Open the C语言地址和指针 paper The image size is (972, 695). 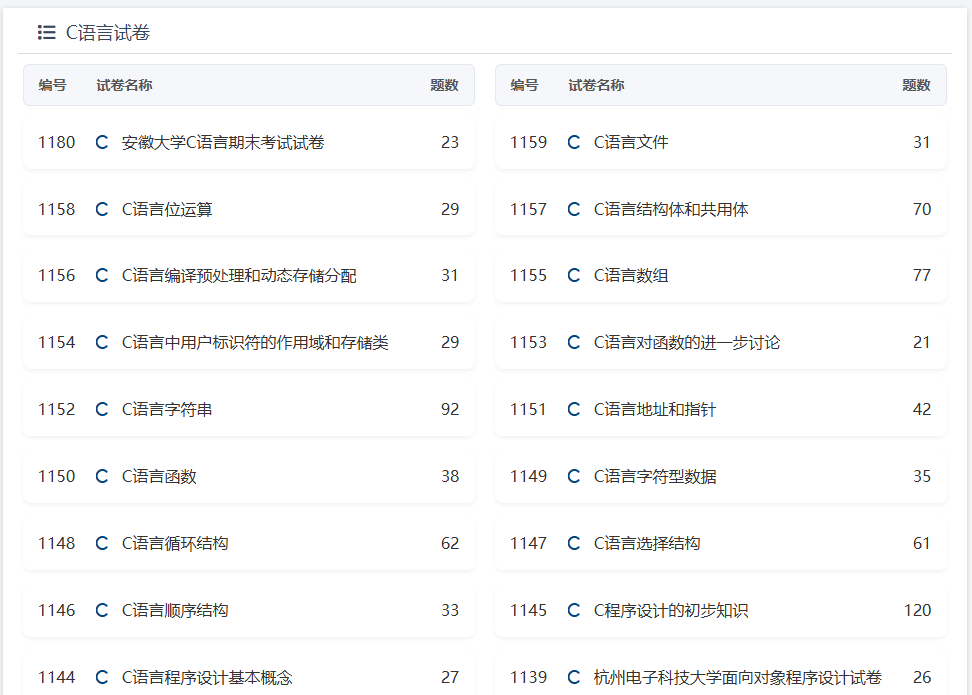point(655,409)
